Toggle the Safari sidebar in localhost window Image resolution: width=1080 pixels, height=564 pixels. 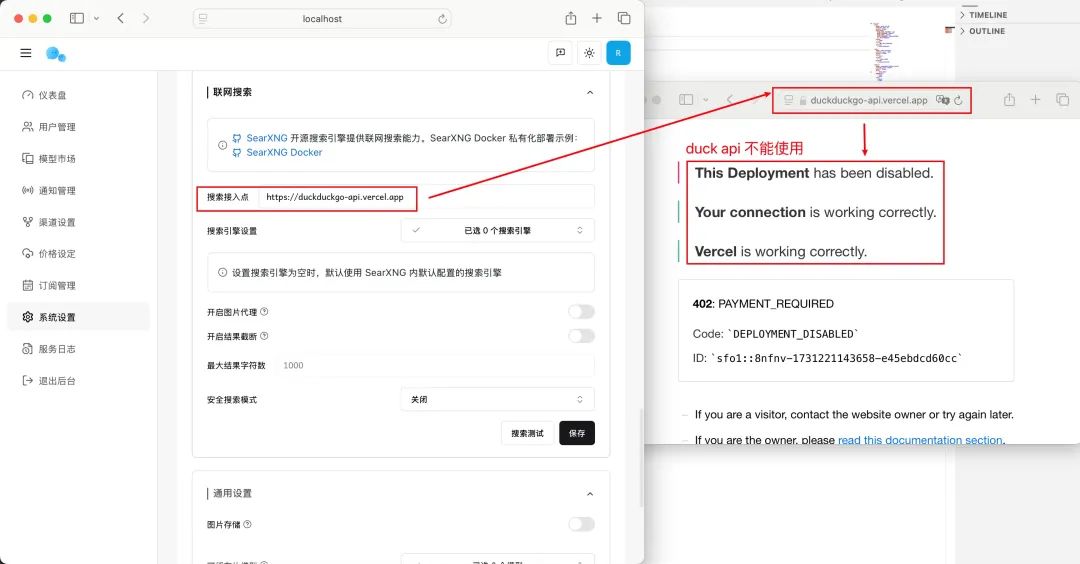(77, 19)
